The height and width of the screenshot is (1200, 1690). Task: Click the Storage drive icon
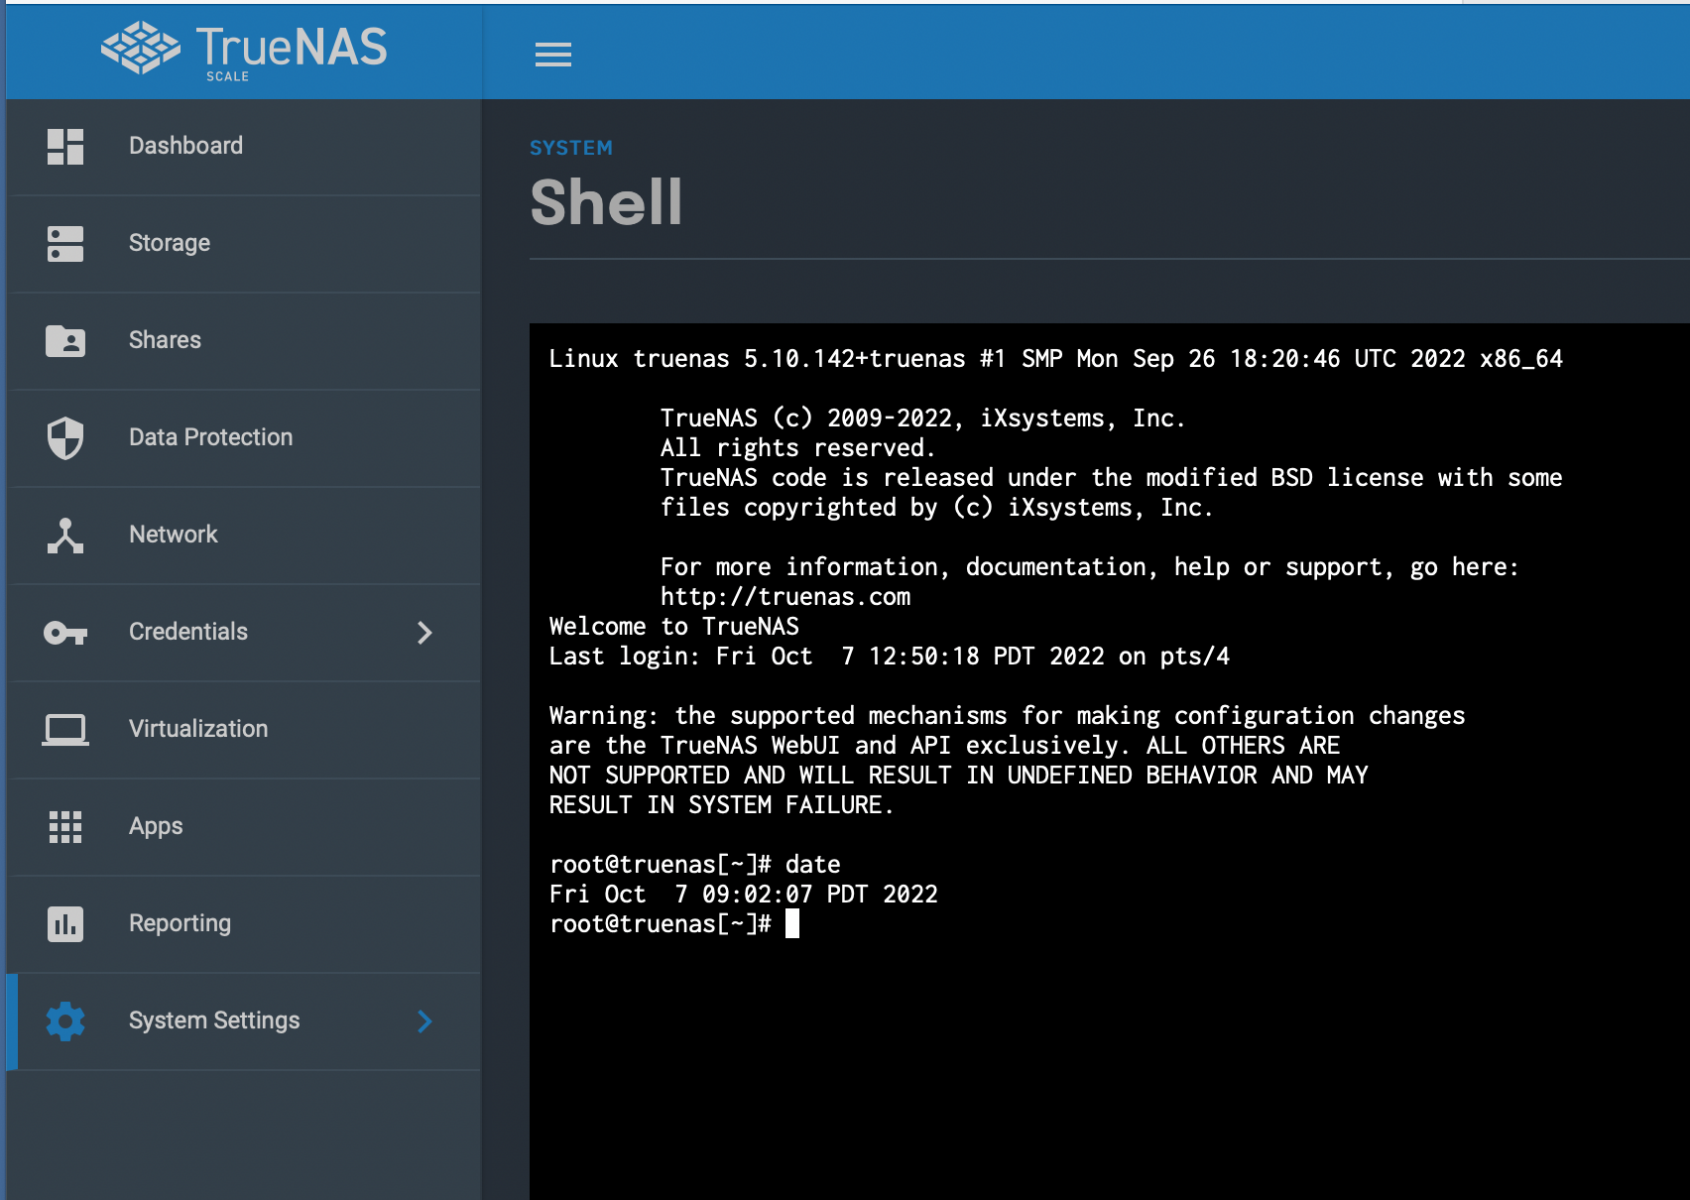(65, 243)
